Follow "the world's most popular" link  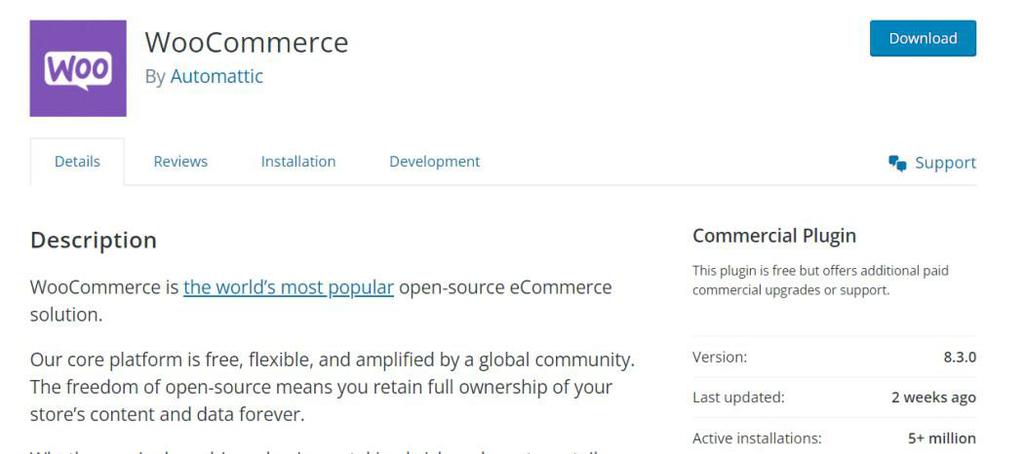pyautogui.click(x=288, y=287)
